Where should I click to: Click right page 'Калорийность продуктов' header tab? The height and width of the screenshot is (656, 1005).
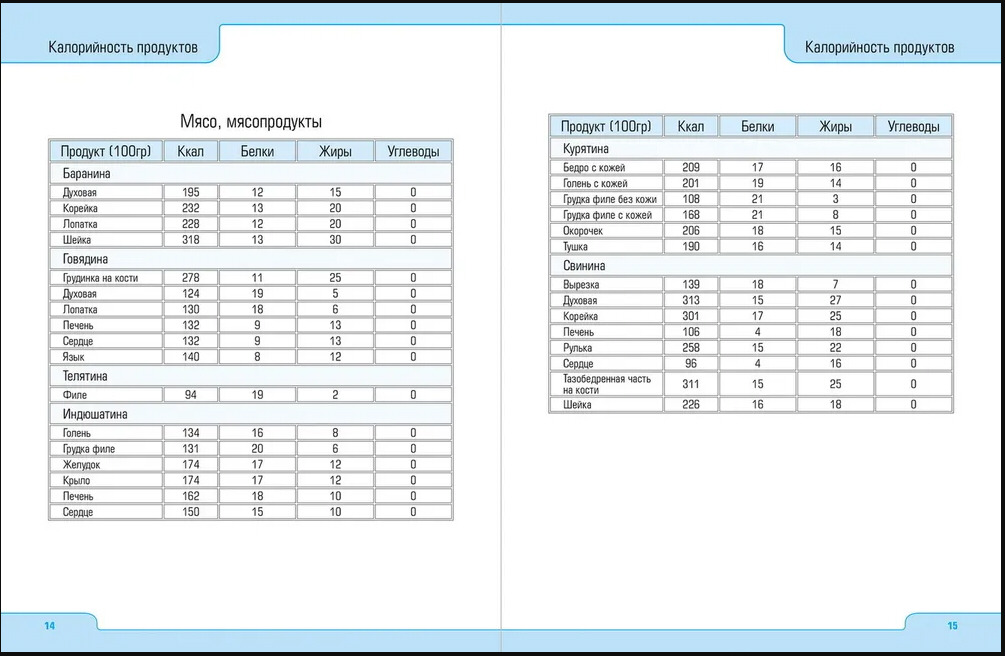point(879,47)
